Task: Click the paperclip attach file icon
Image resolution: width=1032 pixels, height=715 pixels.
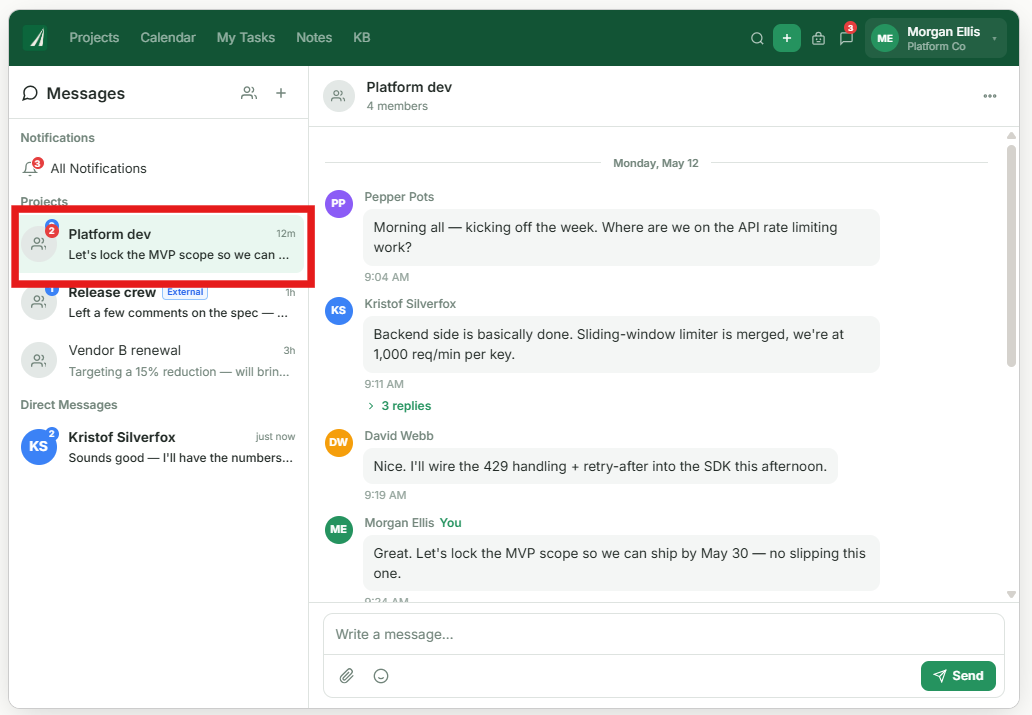Action: pyautogui.click(x=347, y=675)
